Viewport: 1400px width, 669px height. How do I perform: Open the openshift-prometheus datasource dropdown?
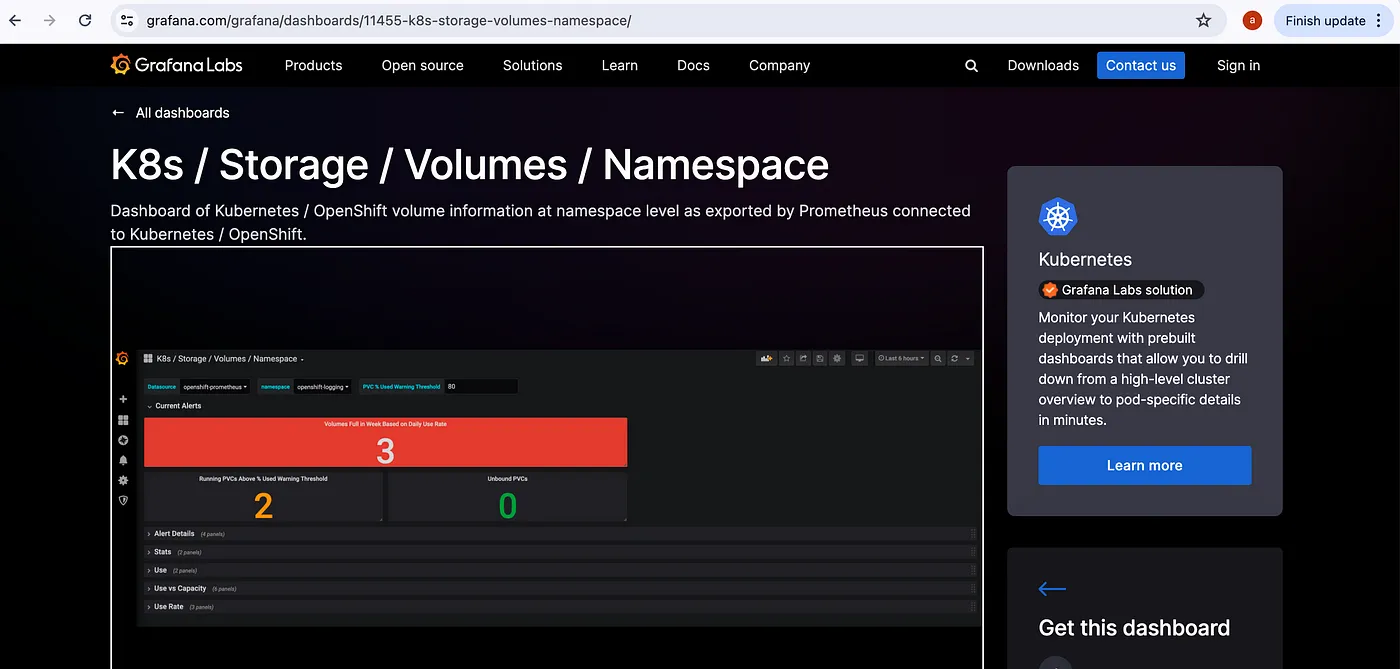click(215, 387)
